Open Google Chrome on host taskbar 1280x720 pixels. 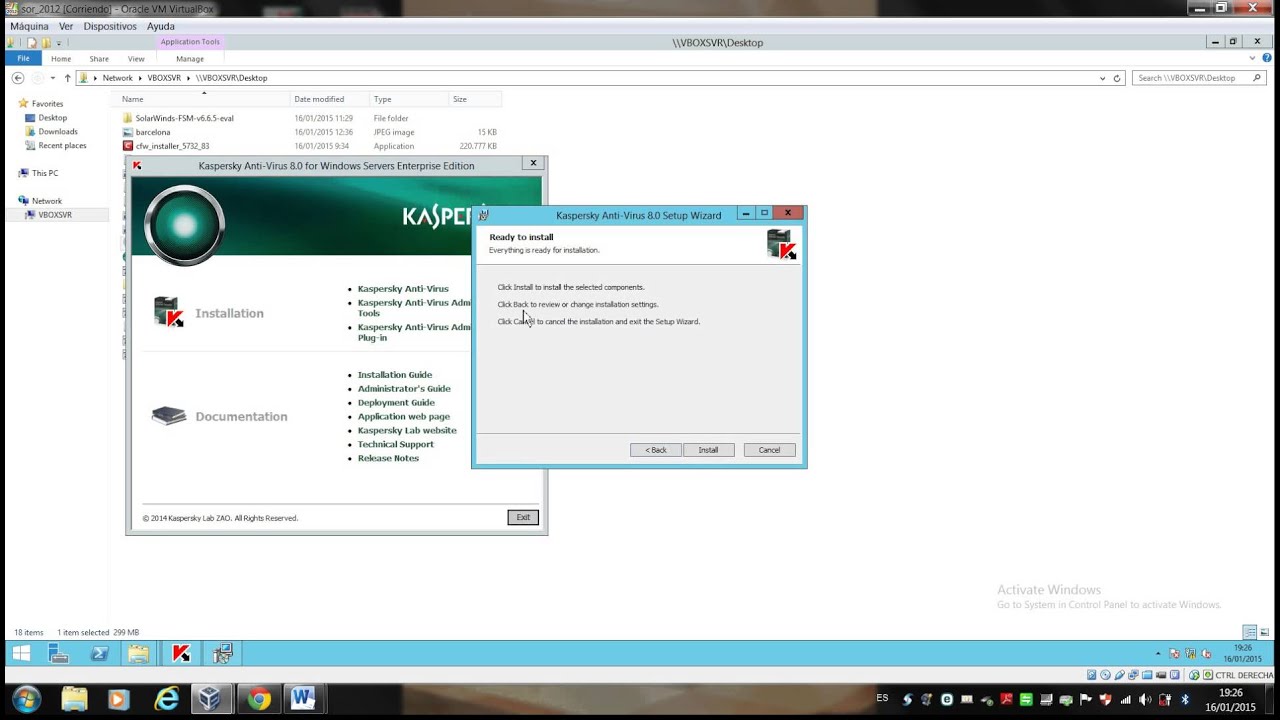click(x=258, y=700)
